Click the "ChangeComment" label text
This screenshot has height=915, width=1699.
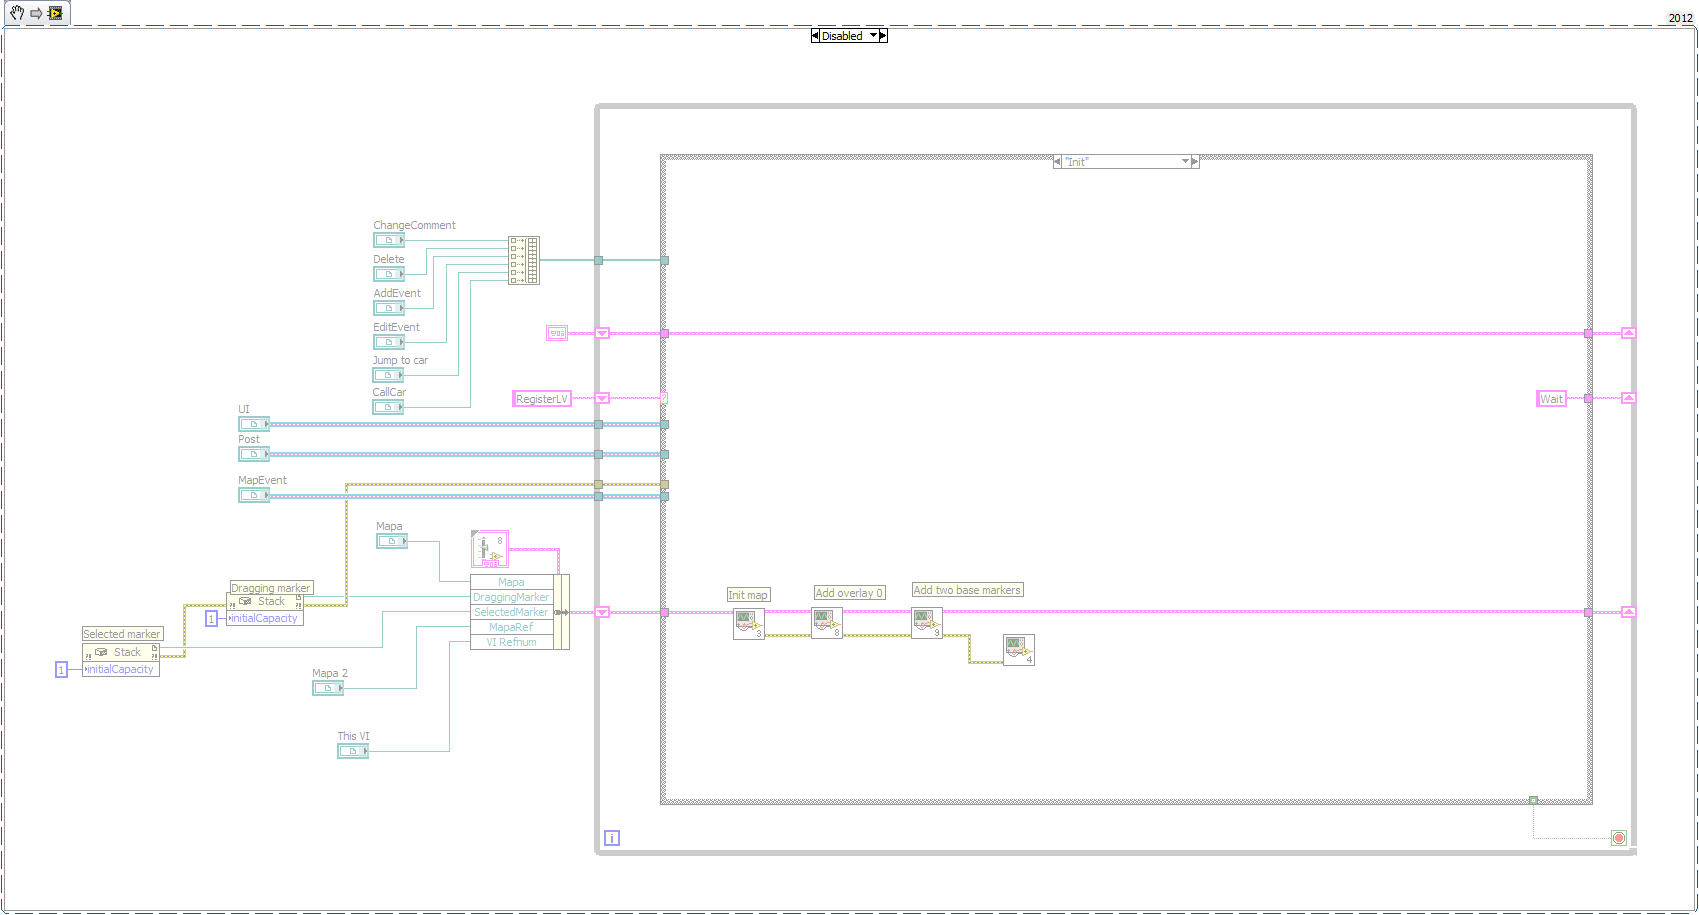414,225
